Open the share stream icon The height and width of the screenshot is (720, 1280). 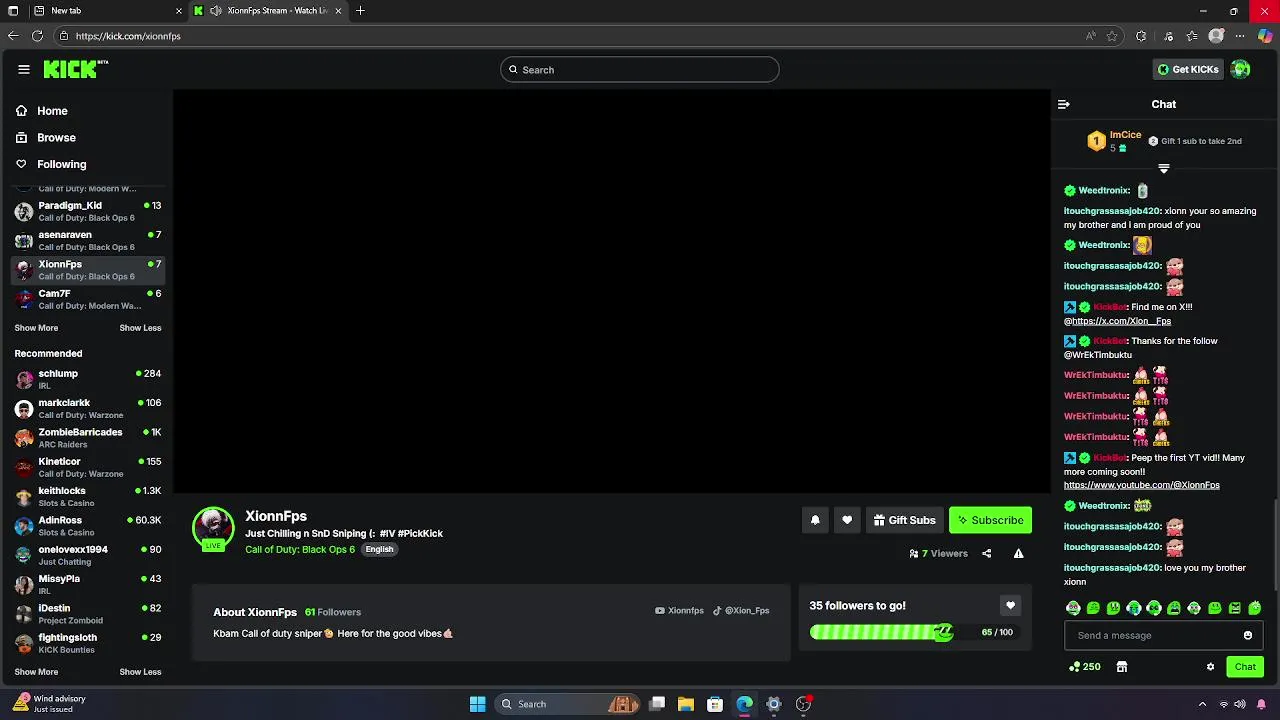click(986, 553)
